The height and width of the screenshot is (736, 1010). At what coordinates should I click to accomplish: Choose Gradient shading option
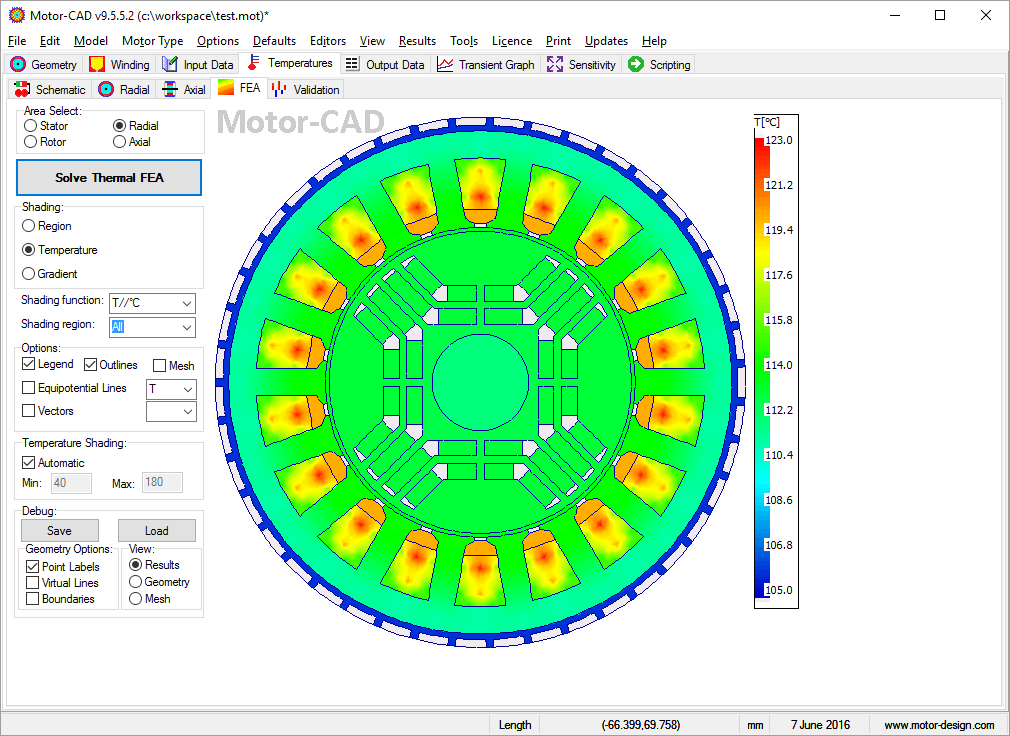(28, 274)
